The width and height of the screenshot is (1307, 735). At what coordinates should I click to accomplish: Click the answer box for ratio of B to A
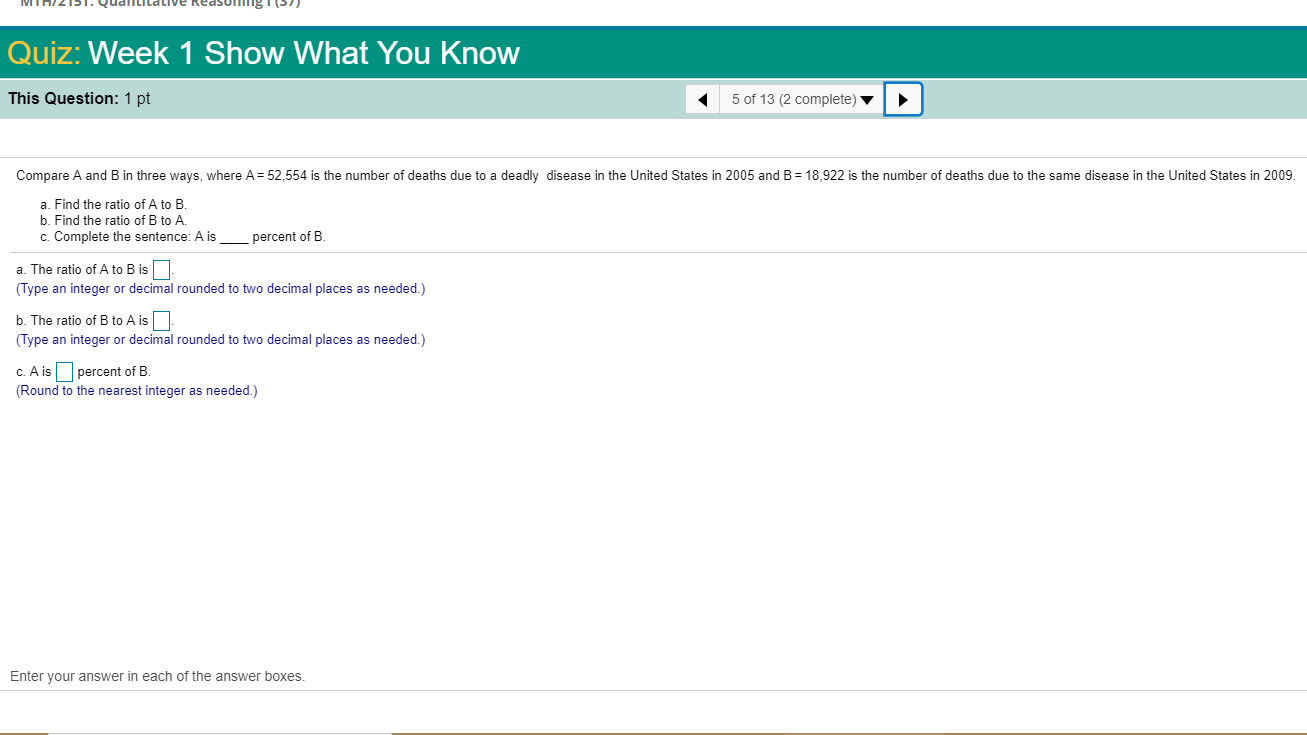[161, 321]
